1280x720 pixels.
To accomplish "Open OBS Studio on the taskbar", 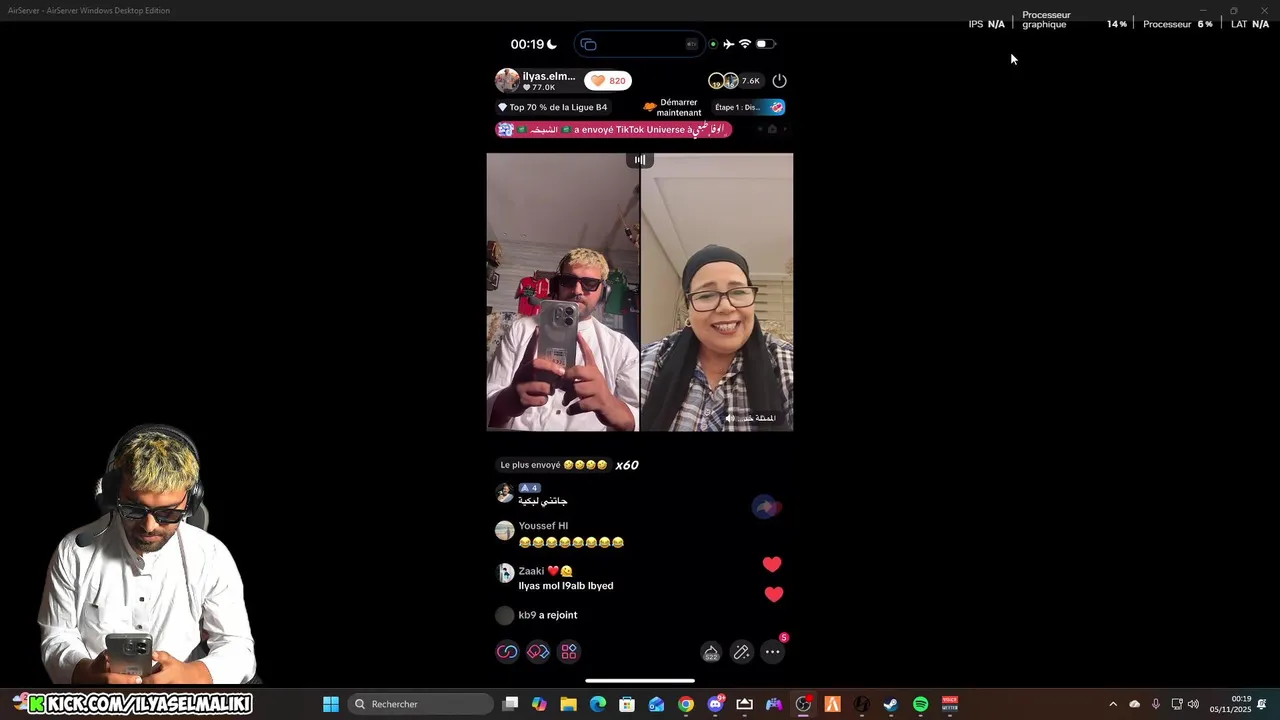I will 803,704.
